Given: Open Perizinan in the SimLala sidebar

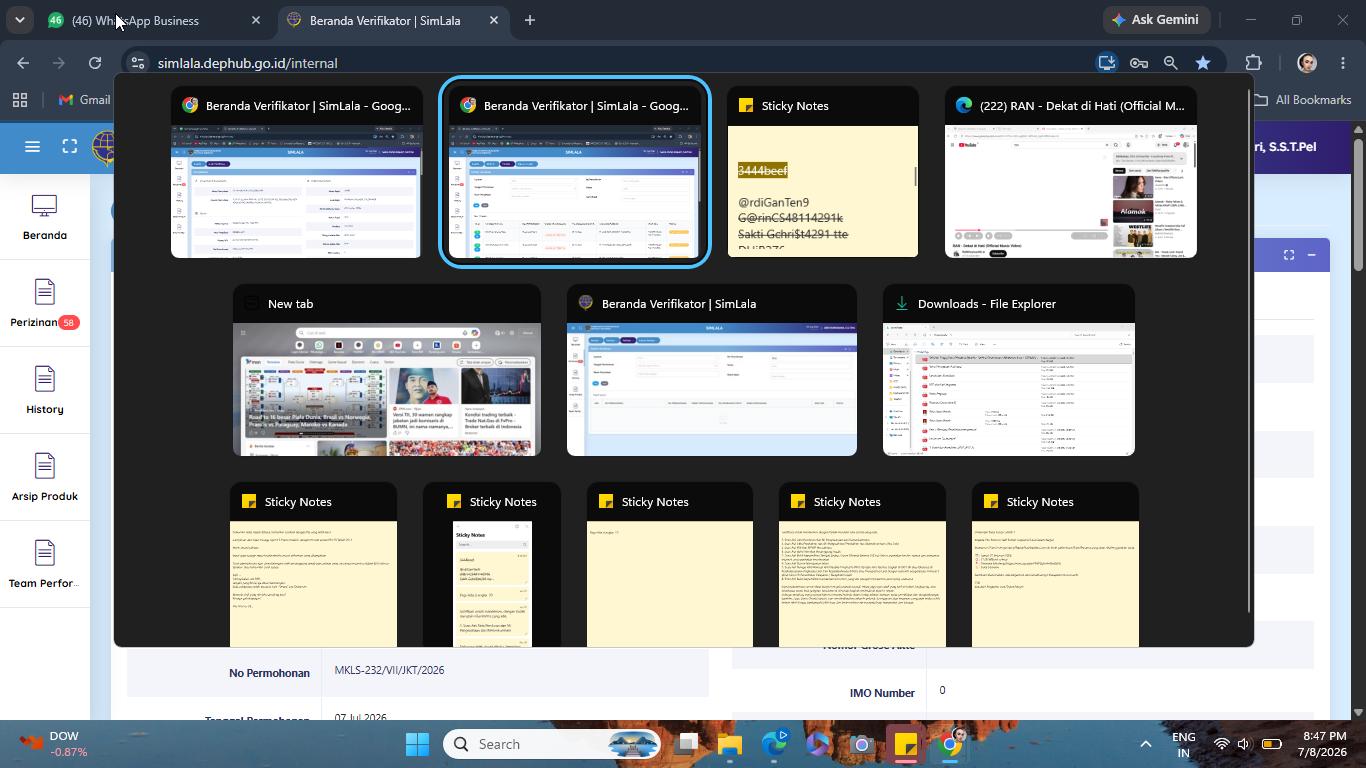Looking at the screenshot, I should coord(45,305).
